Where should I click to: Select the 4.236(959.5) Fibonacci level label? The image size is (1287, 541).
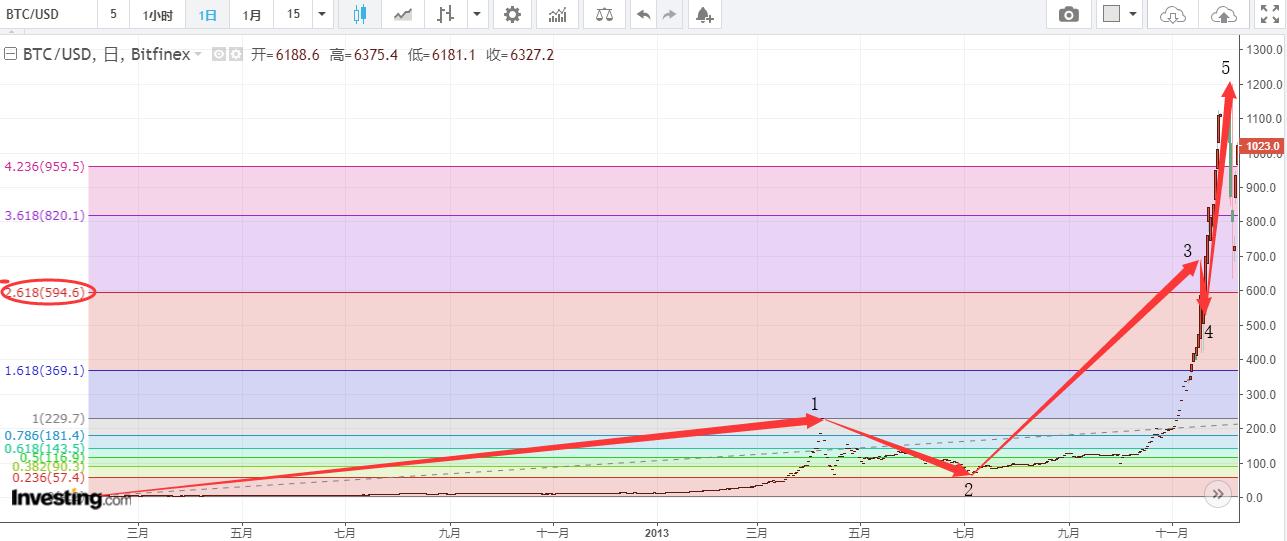coord(45,167)
